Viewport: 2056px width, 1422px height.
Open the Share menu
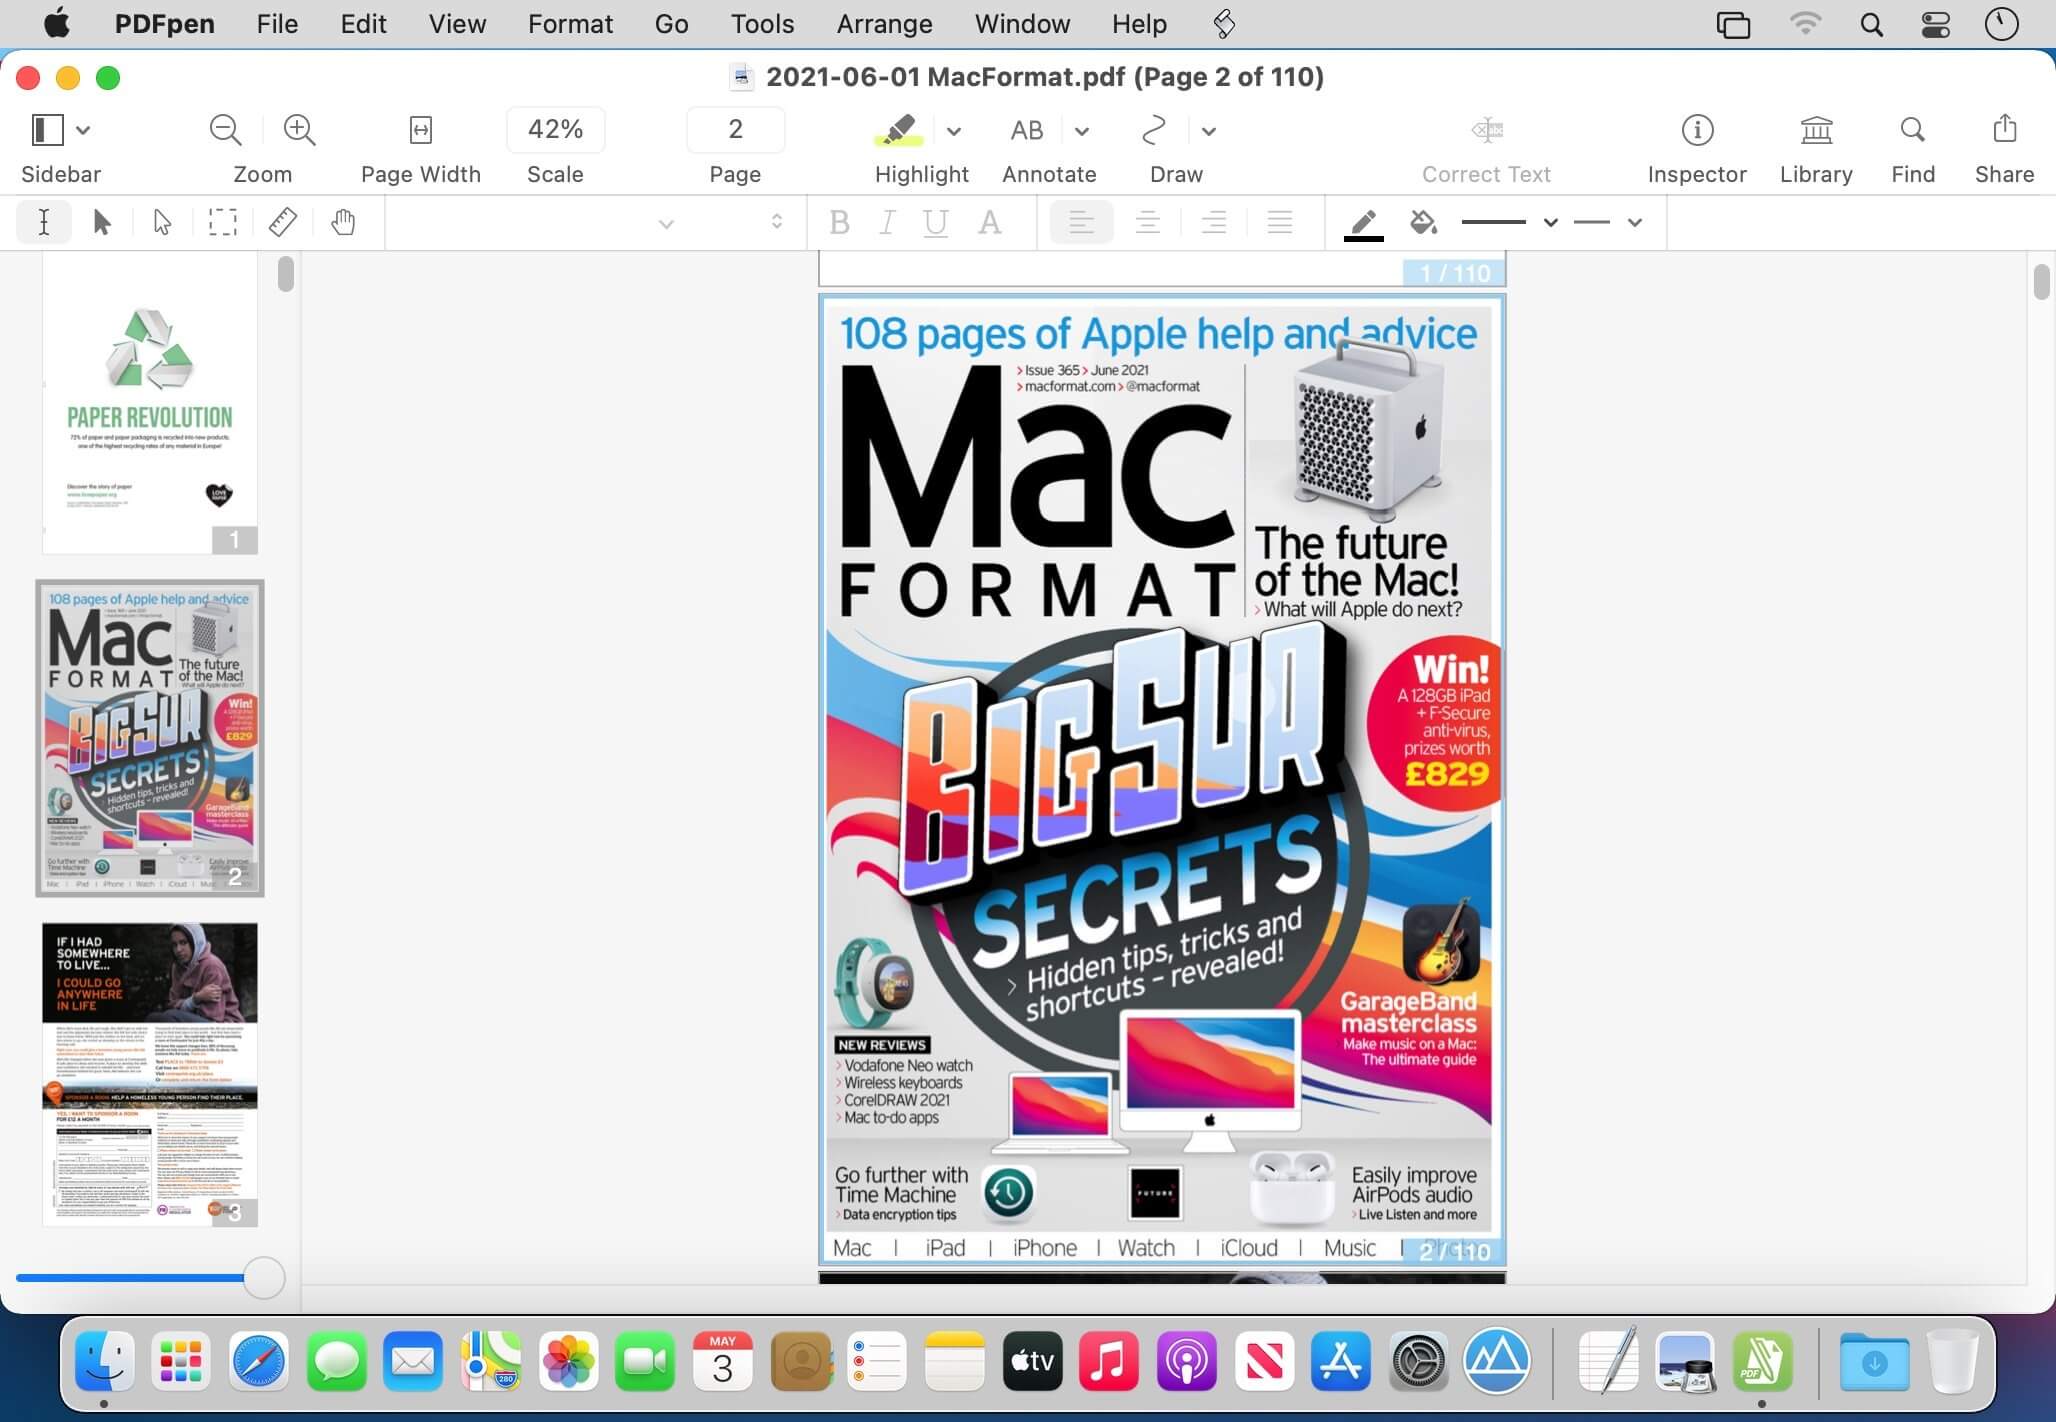click(x=2004, y=129)
